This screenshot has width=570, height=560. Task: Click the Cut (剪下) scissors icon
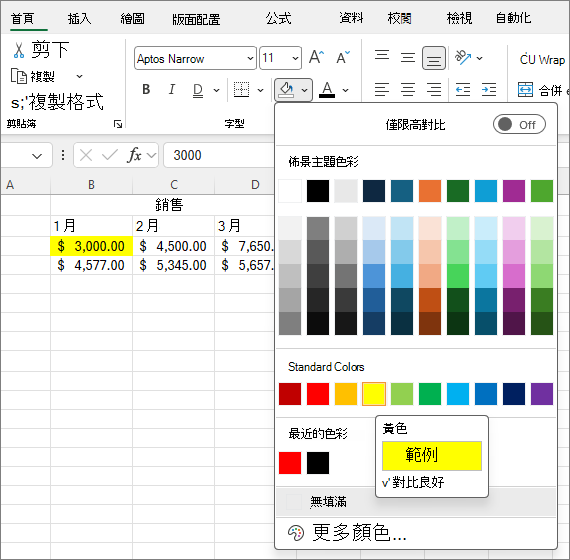click(19, 50)
